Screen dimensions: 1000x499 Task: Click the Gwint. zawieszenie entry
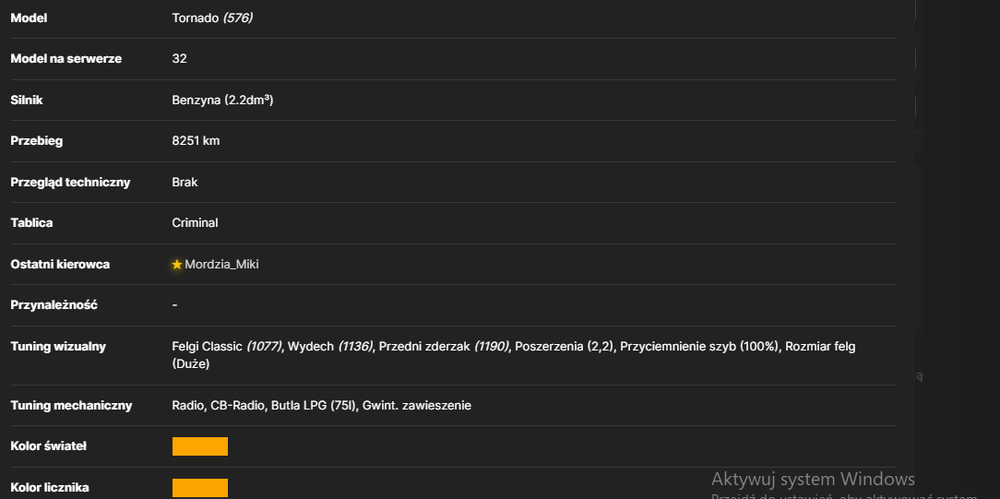[416, 405]
